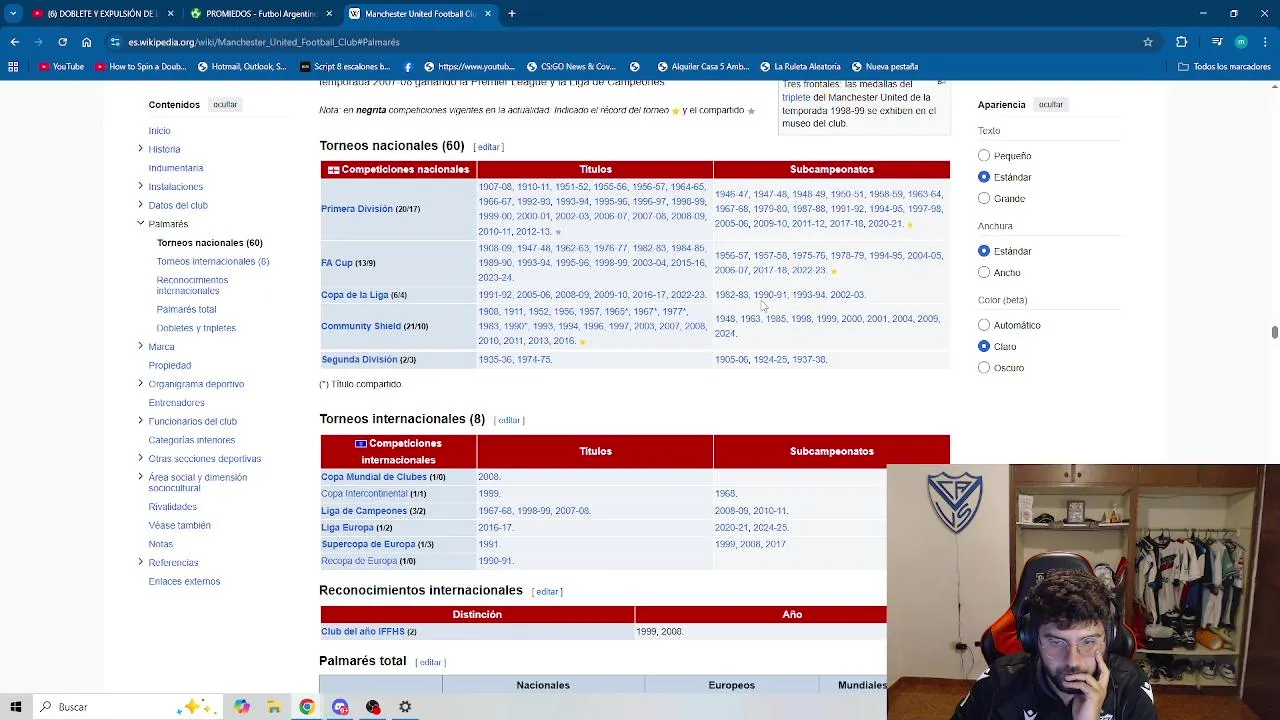Expand the Referencias contents section
This screenshot has width=1280, height=720.
[x=140, y=562]
